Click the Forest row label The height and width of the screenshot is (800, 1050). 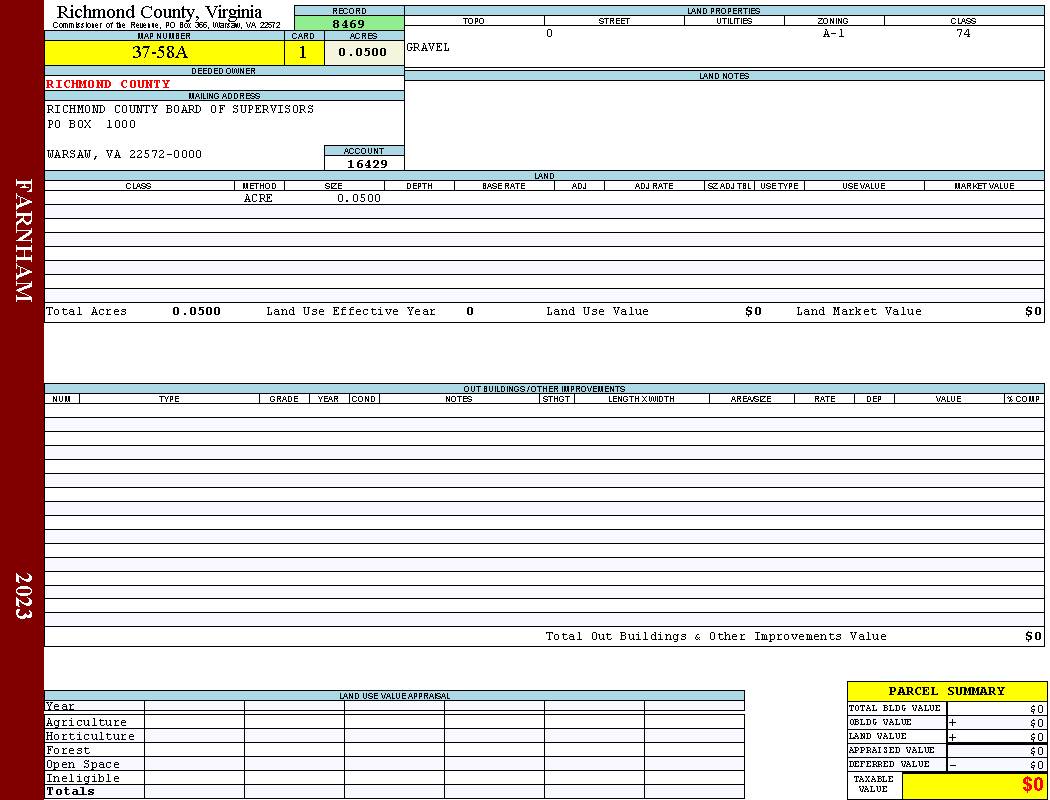68,750
